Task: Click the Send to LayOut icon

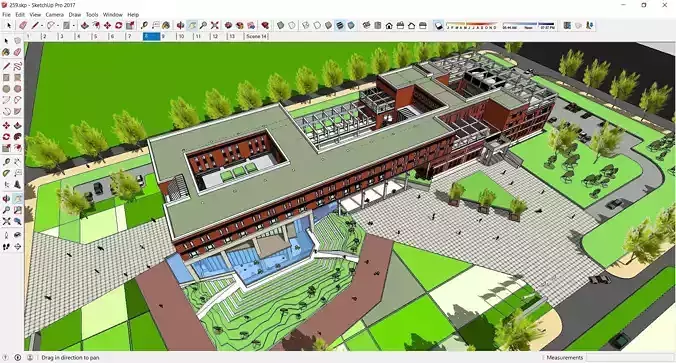Action: click(251, 25)
